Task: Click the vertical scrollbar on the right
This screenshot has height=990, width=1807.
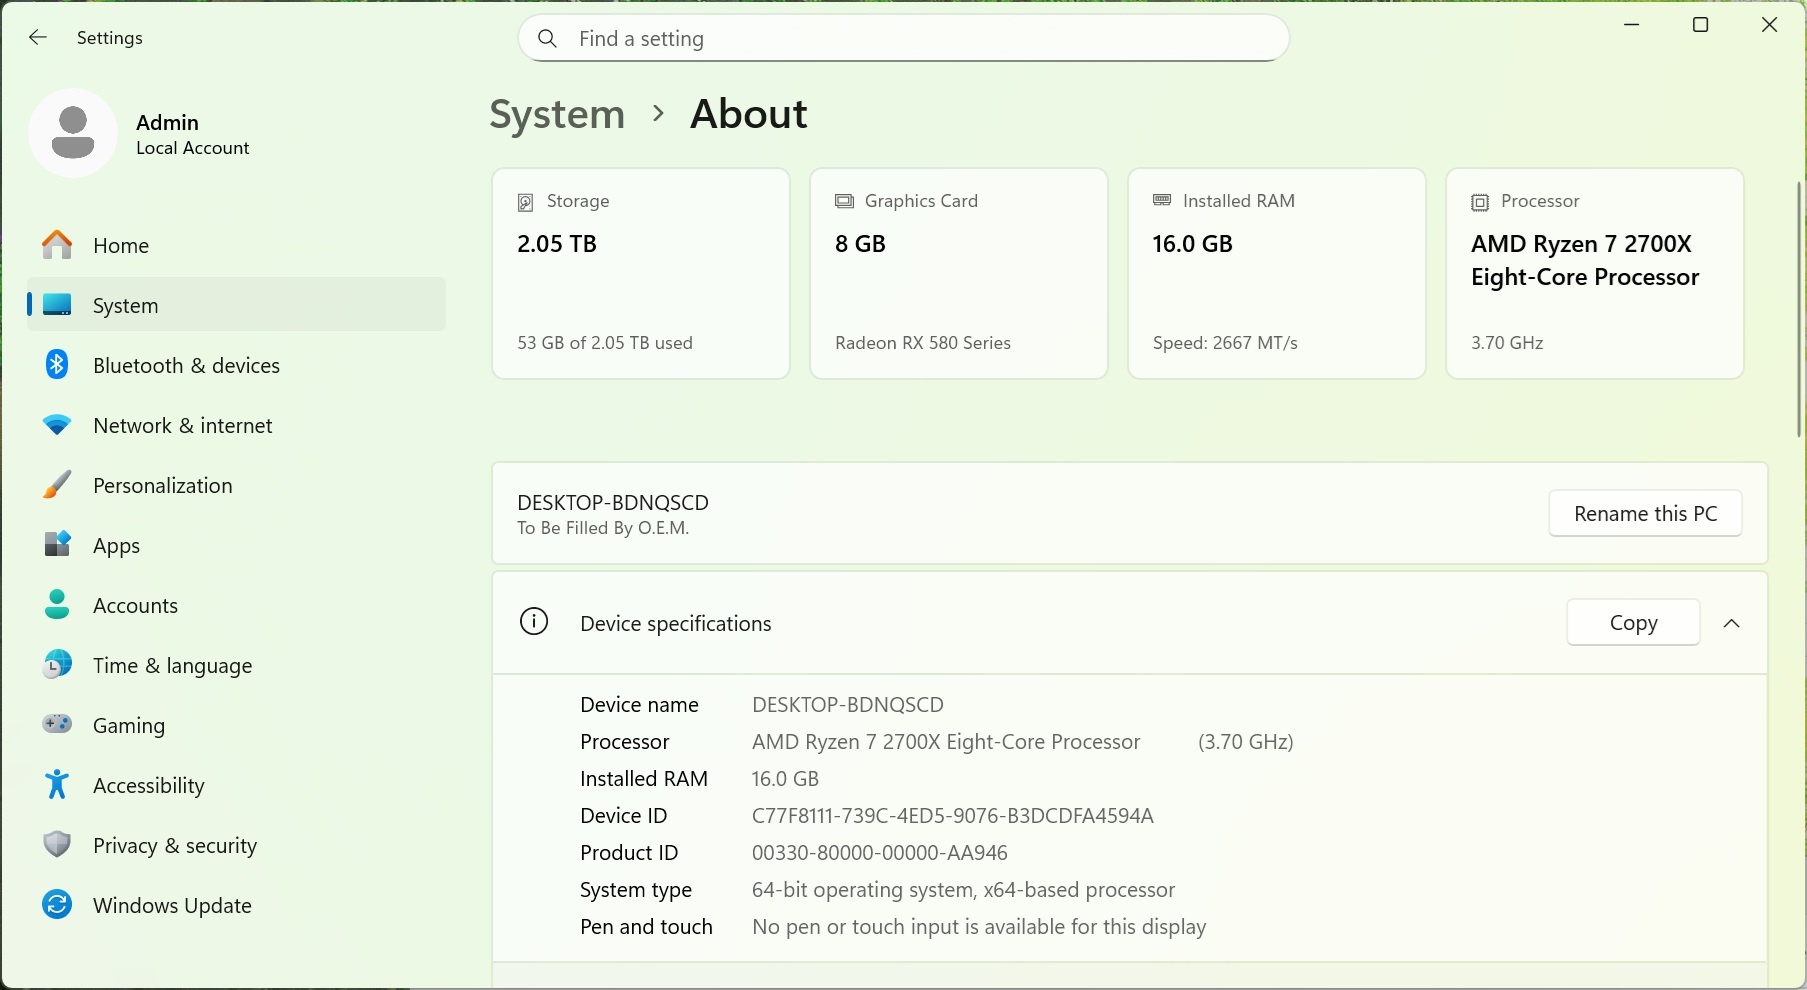Action: coord(1798,308)
